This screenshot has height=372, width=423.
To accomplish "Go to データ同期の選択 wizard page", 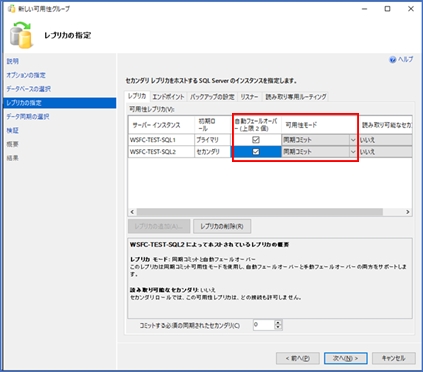I will [28, 117].
